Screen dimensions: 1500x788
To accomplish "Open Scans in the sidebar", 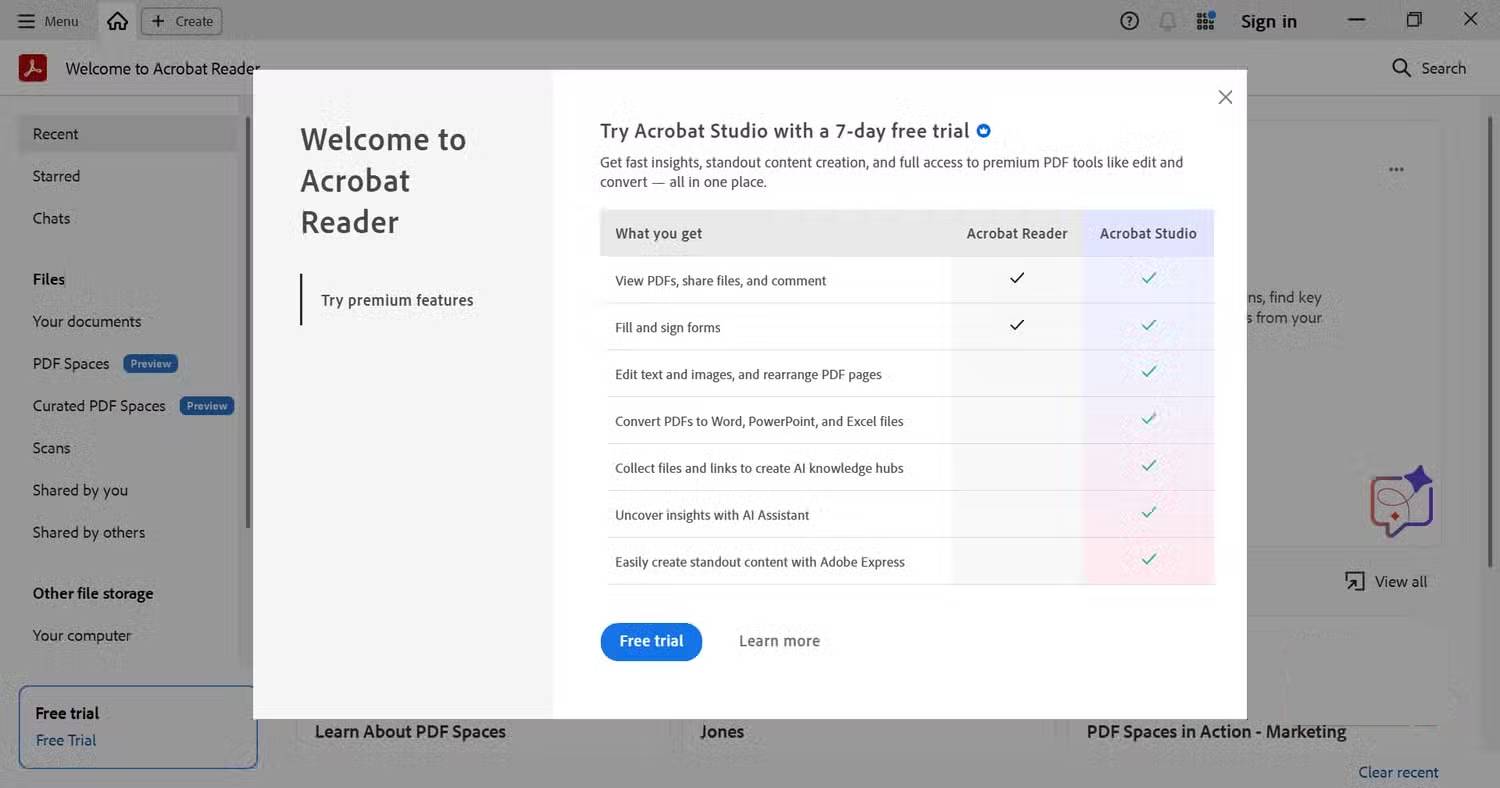I will 51,448.
